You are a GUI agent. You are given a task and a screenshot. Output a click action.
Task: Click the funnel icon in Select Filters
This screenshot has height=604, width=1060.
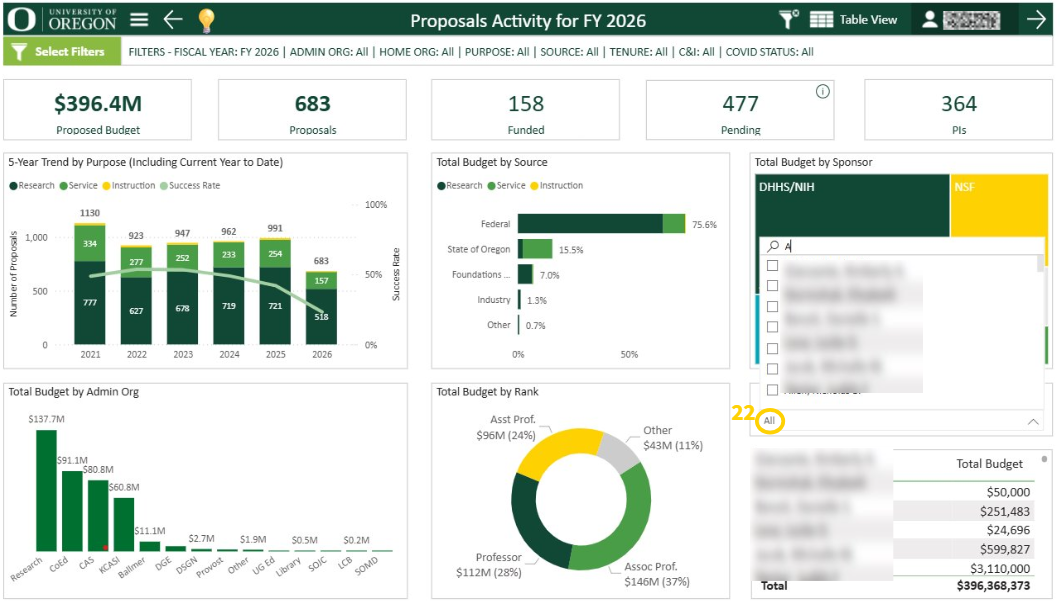coord(19,52)
